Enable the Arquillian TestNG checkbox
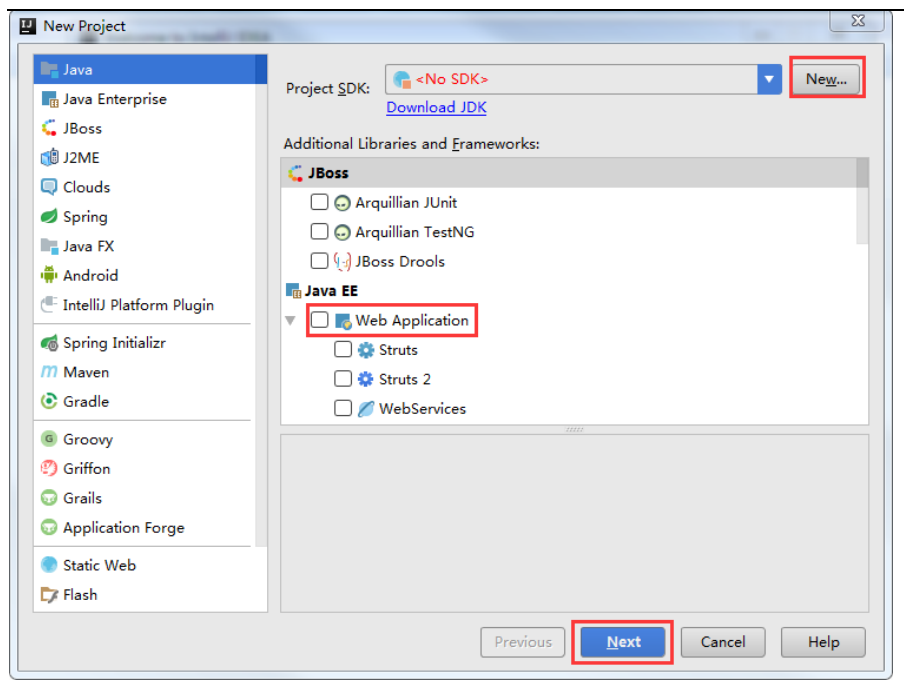 point(319,232)
